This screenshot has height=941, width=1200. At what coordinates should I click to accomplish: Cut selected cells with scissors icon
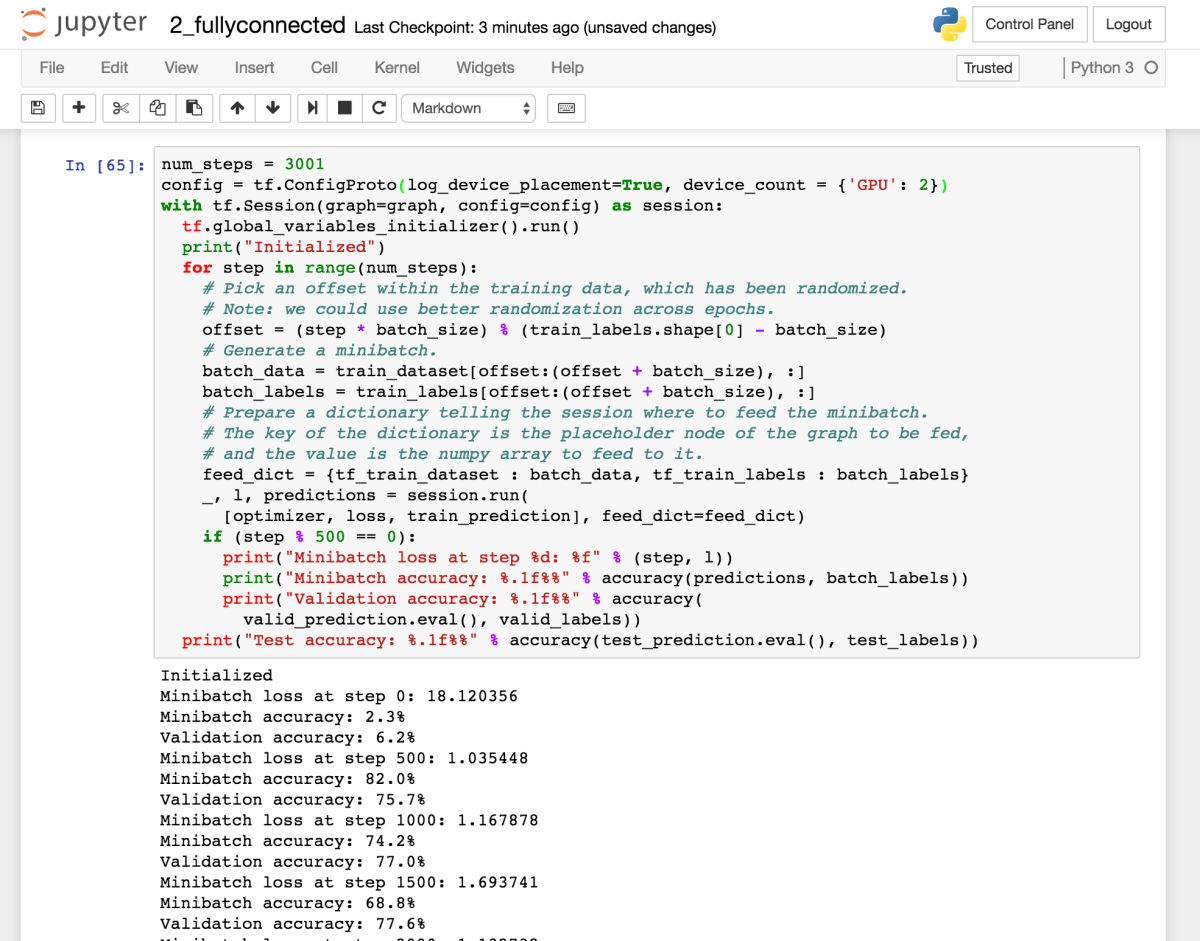121,108
